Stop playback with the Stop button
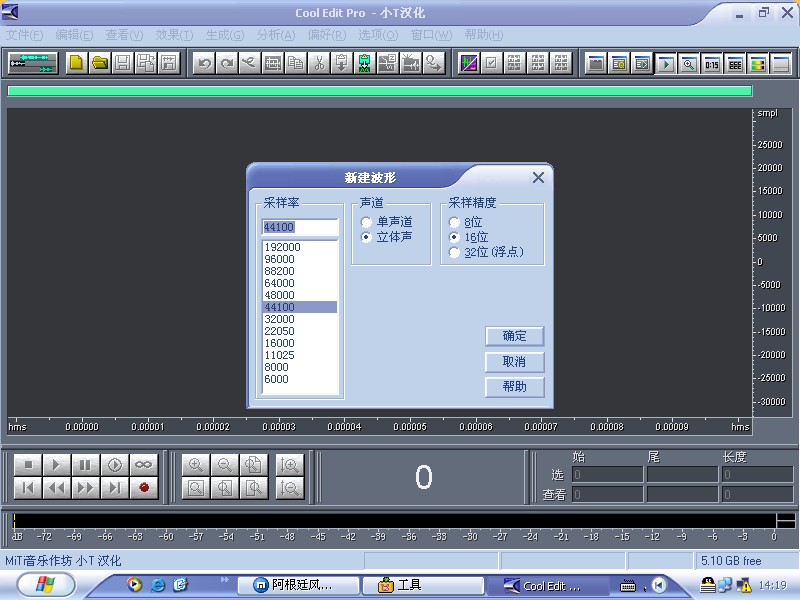This screenshot has height=600, width=800. coord(28,465)
